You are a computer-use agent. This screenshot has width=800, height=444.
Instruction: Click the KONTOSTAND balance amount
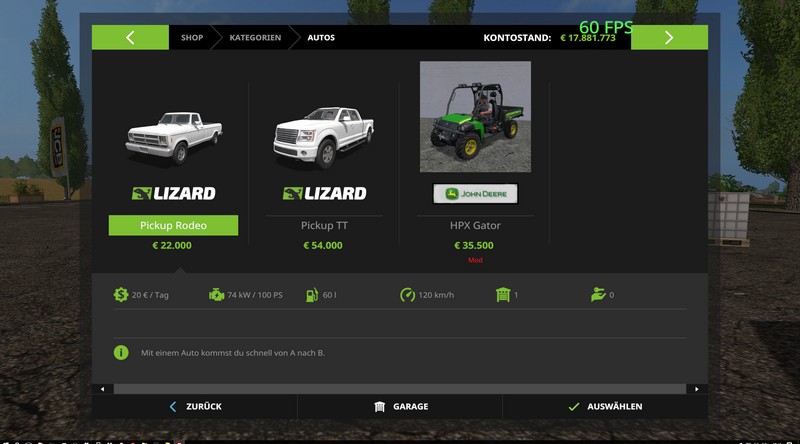pyautogui.click(x=588, y=38)
